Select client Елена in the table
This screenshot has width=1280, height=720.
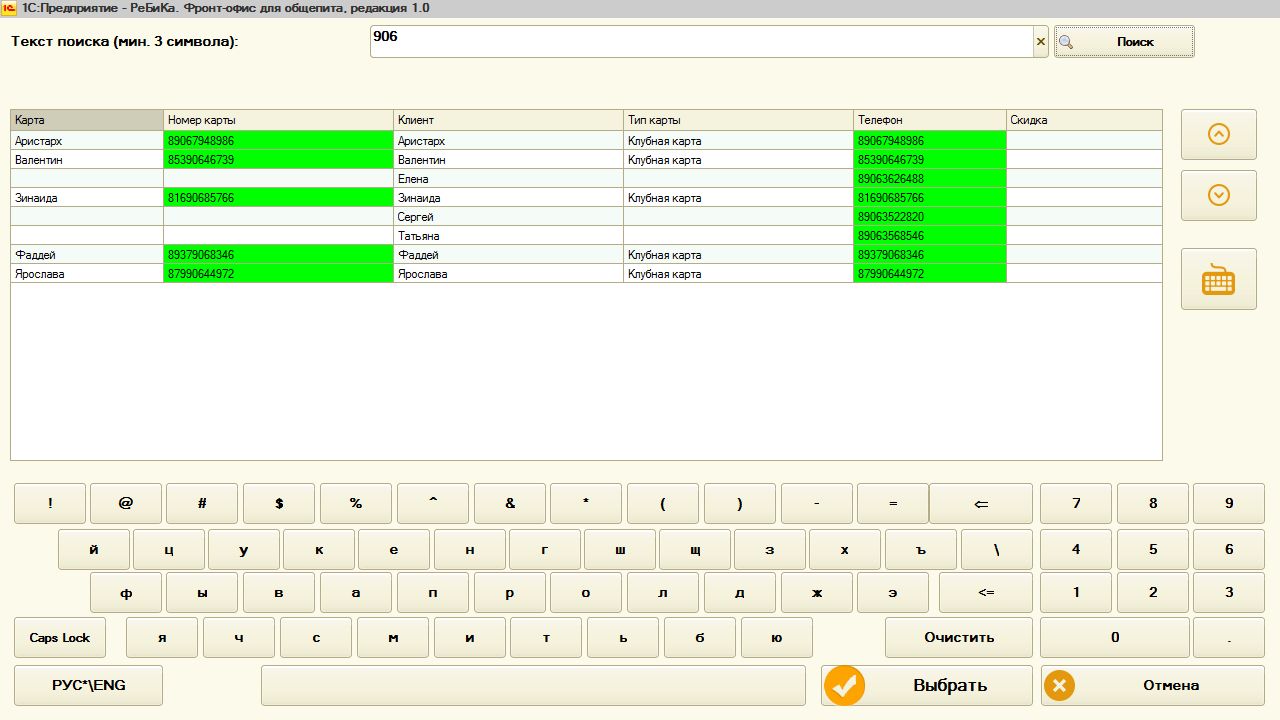point(508,179)
